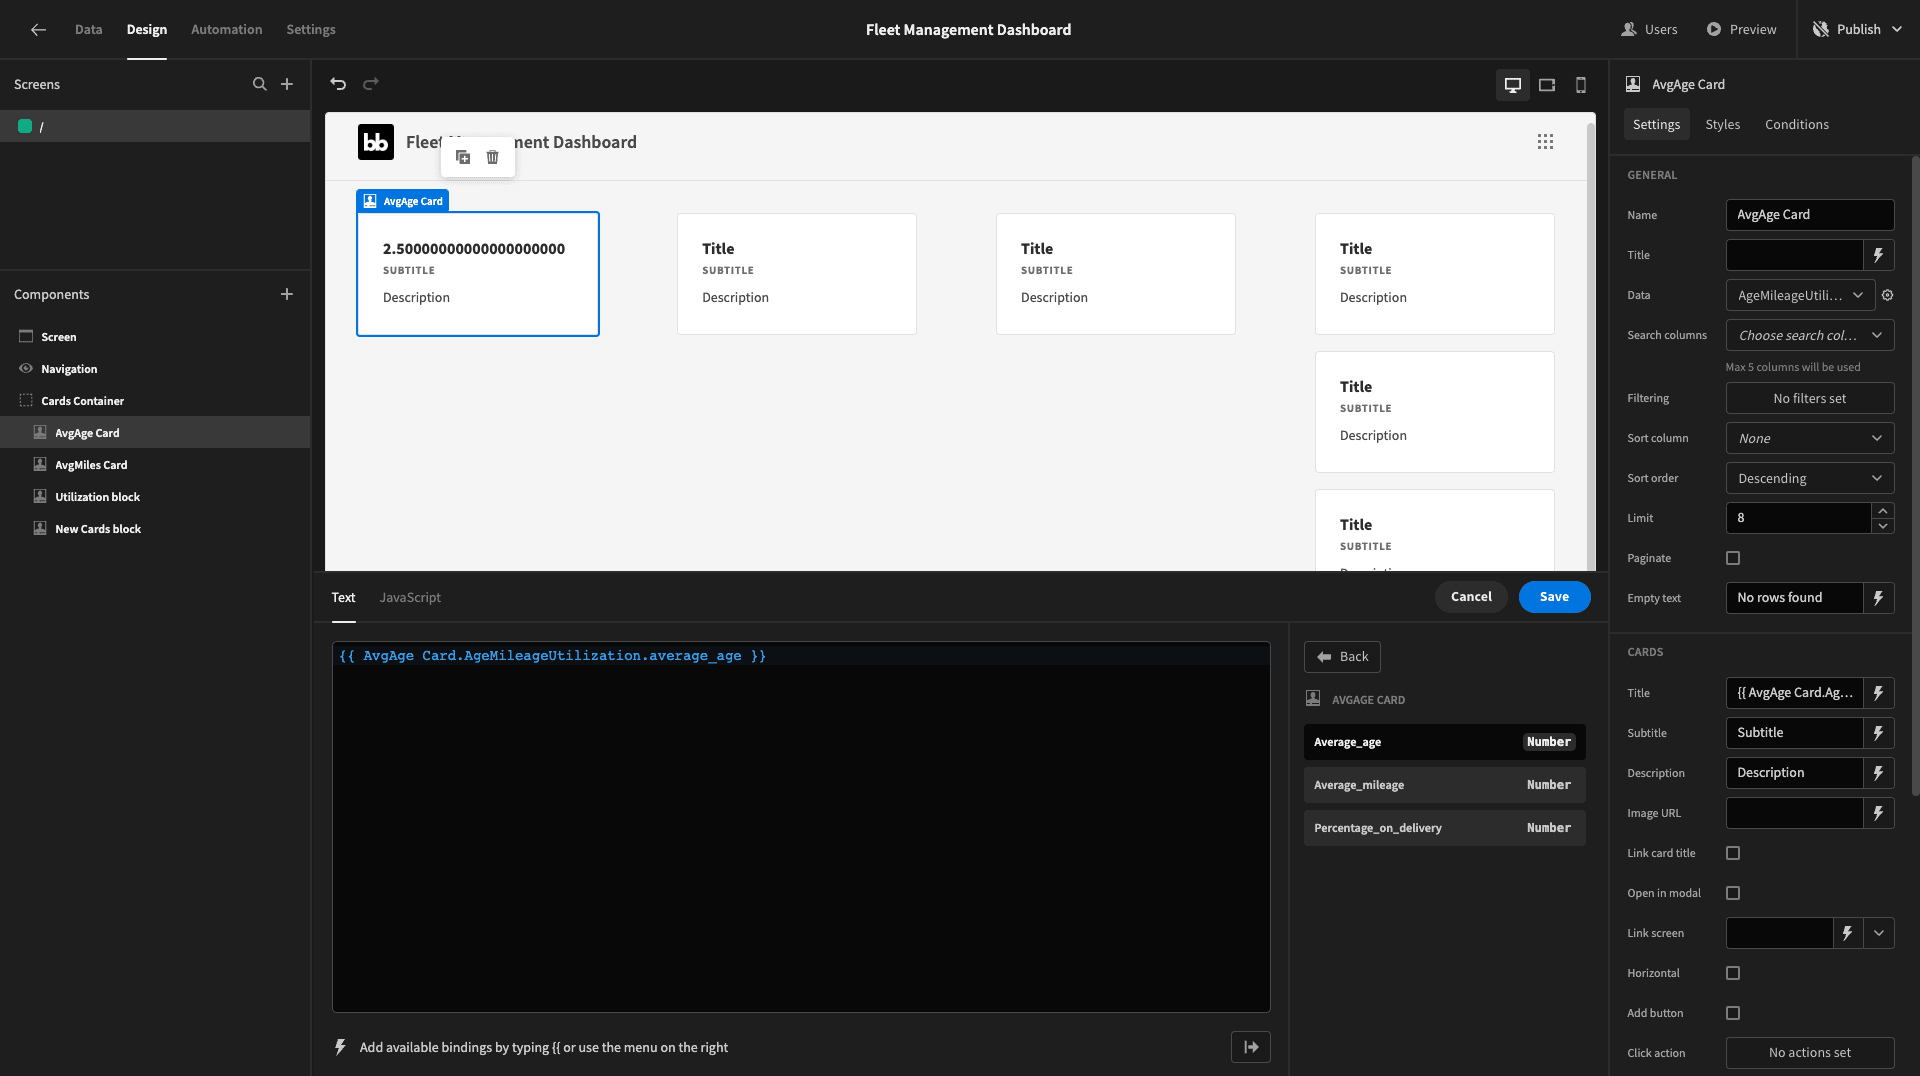Open the Sort order Descending dropdown
Screen dimensions: 1920x1076
tap(1810, 478)
